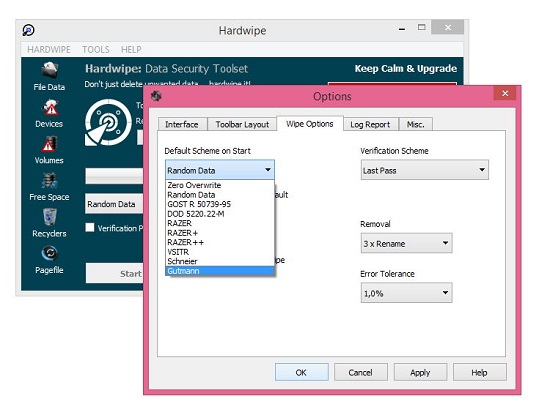
Task: Select the VSITR scheme
Action: coord(220,252)
